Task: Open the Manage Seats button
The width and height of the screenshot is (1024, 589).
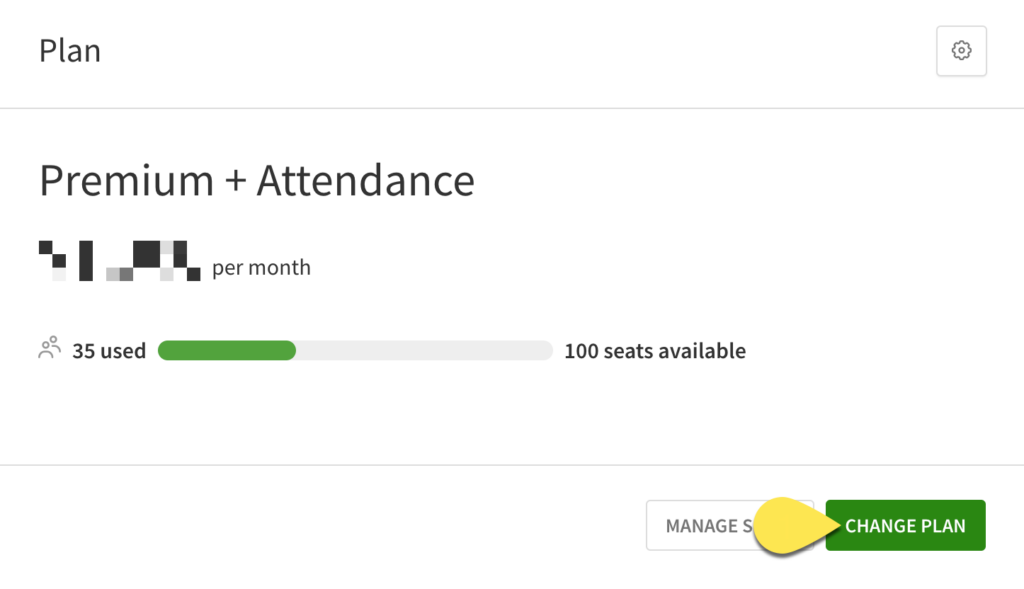Action: point(703,526)
